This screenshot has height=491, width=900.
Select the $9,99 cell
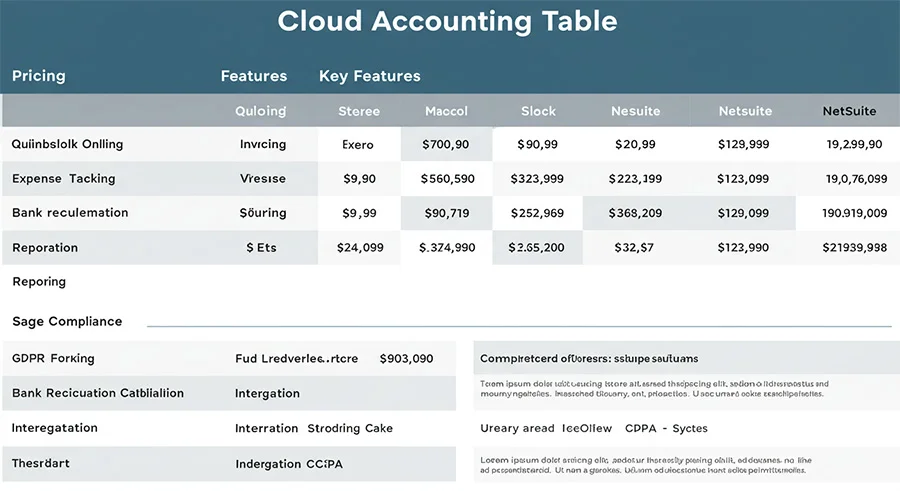pyautogui.click(x=359, y=213)
